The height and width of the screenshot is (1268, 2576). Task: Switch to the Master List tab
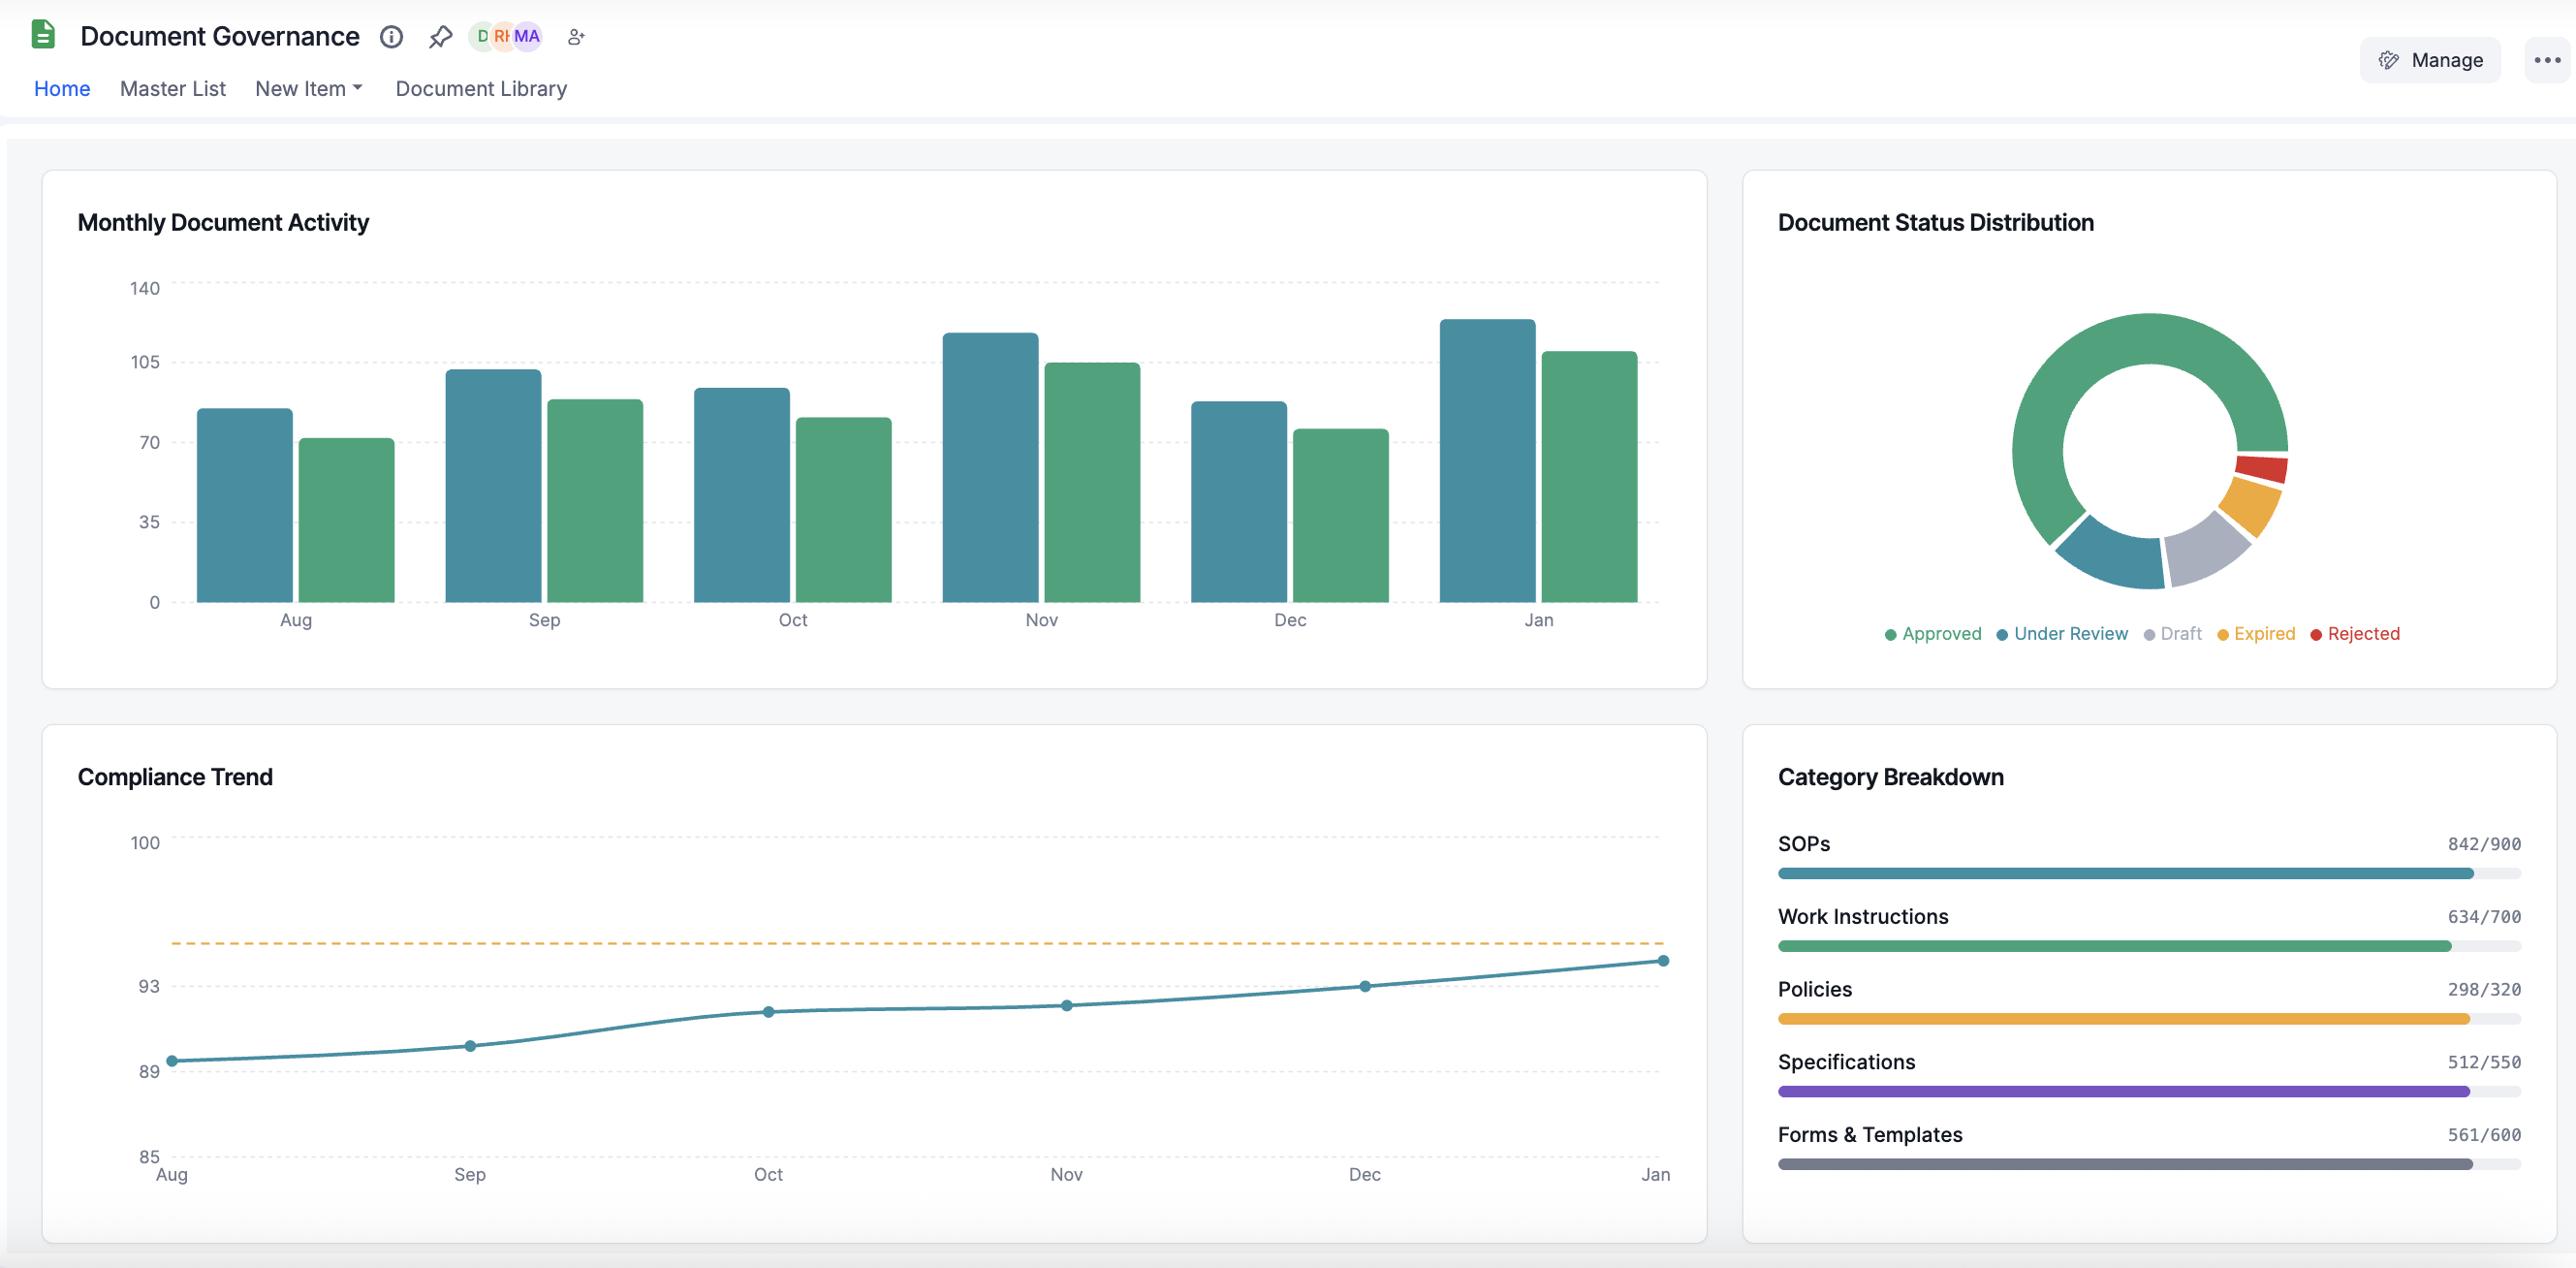172,89
